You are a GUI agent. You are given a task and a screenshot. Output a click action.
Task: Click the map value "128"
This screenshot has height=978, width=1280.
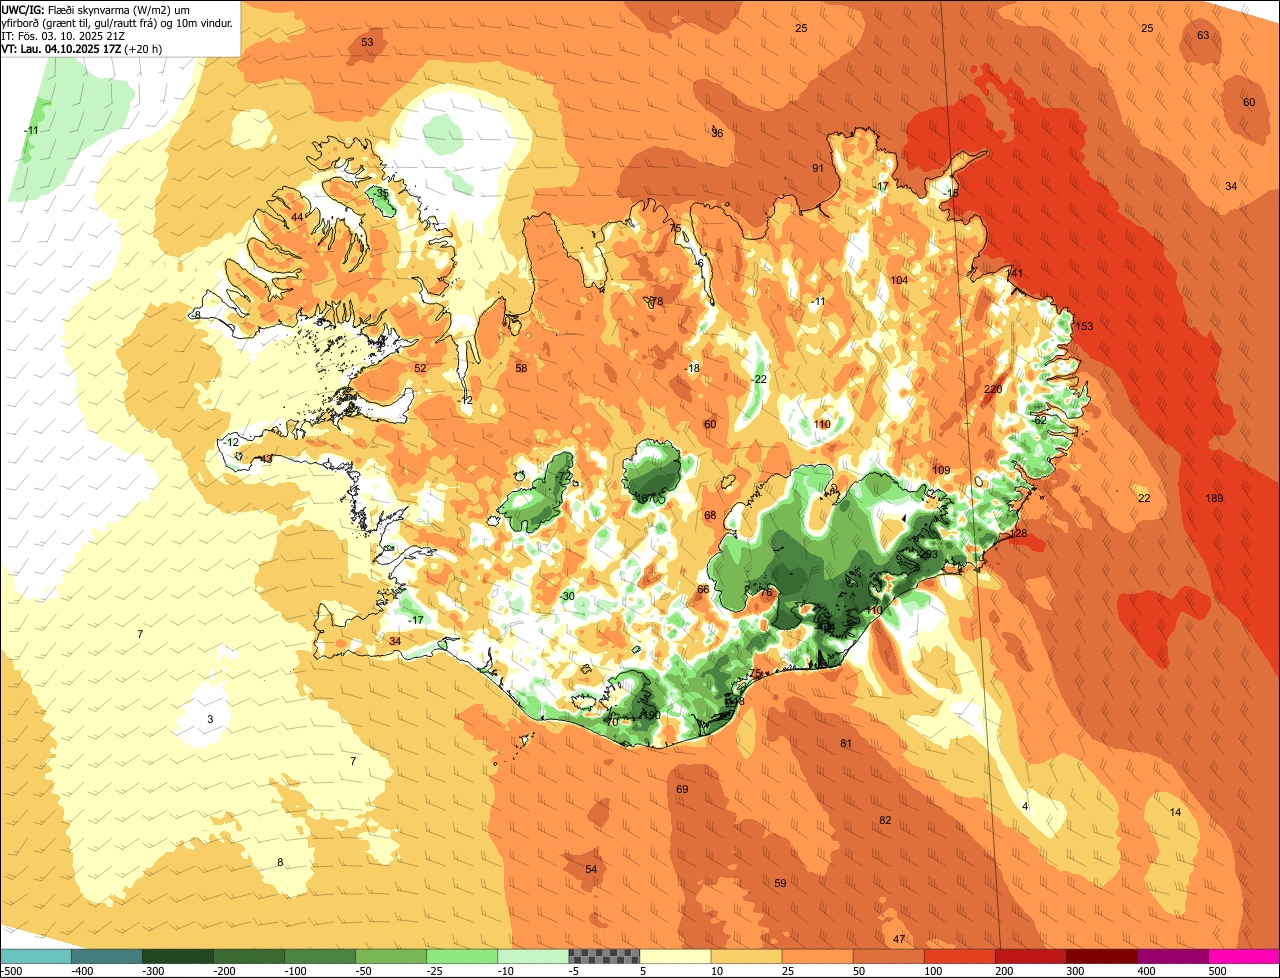tap(1019, 534)
